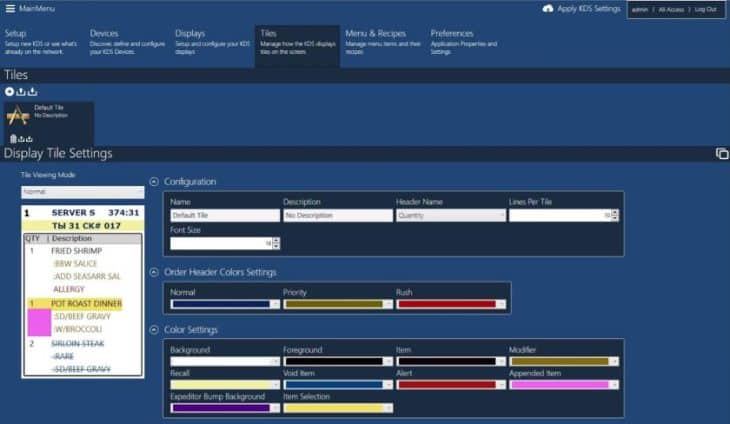Switch to the Devices tab
Screen dimensions: 730x424
[104, 33]
